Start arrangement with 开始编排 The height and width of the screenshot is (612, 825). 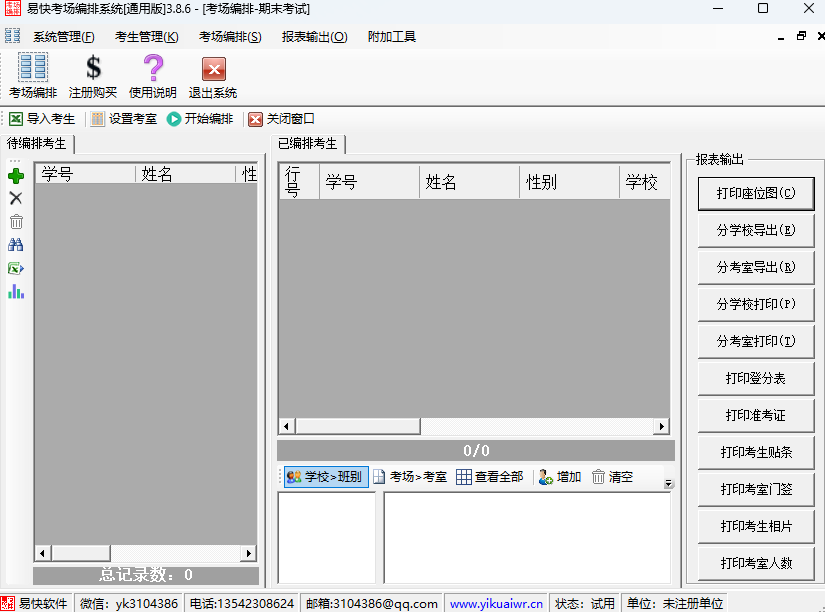200,119
